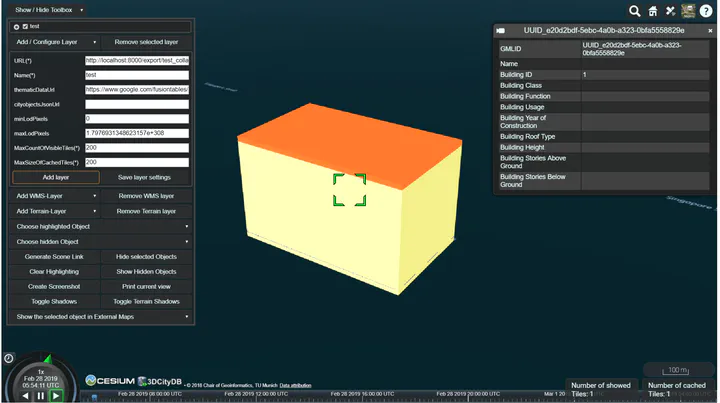Expand the Show / Hide Toolbox dropdown

pyautogui.click(x=45, y=9)
